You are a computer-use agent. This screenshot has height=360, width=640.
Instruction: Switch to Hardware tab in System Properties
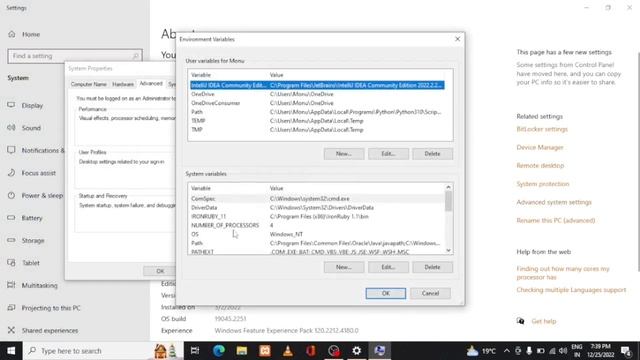pos(123,84)
